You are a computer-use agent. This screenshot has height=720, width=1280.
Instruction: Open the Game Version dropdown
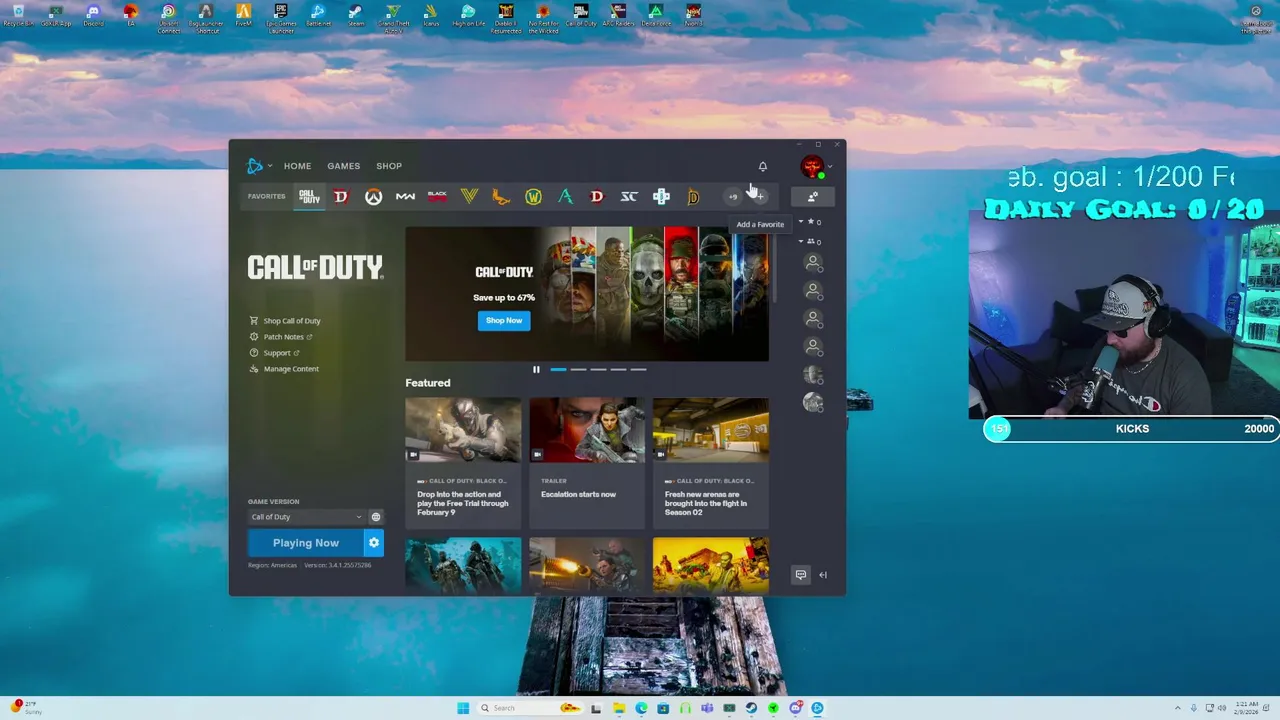coord(306,517)
